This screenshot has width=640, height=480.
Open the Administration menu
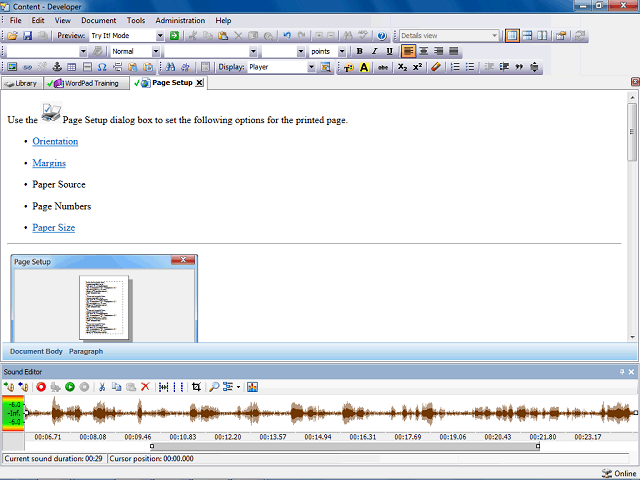coord(180,20)
